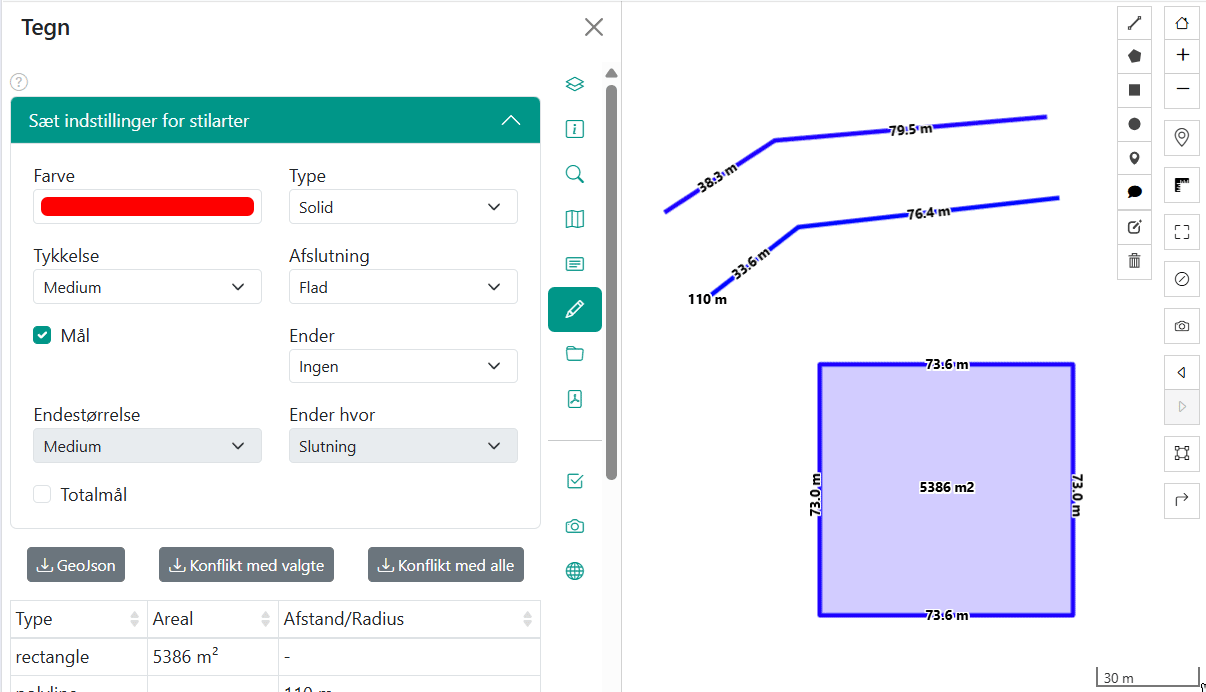Image resolution: width=1206 pixels, height=692 pixels.
Task: Enable the Totalmål checkbox
Action: [42, 494]
